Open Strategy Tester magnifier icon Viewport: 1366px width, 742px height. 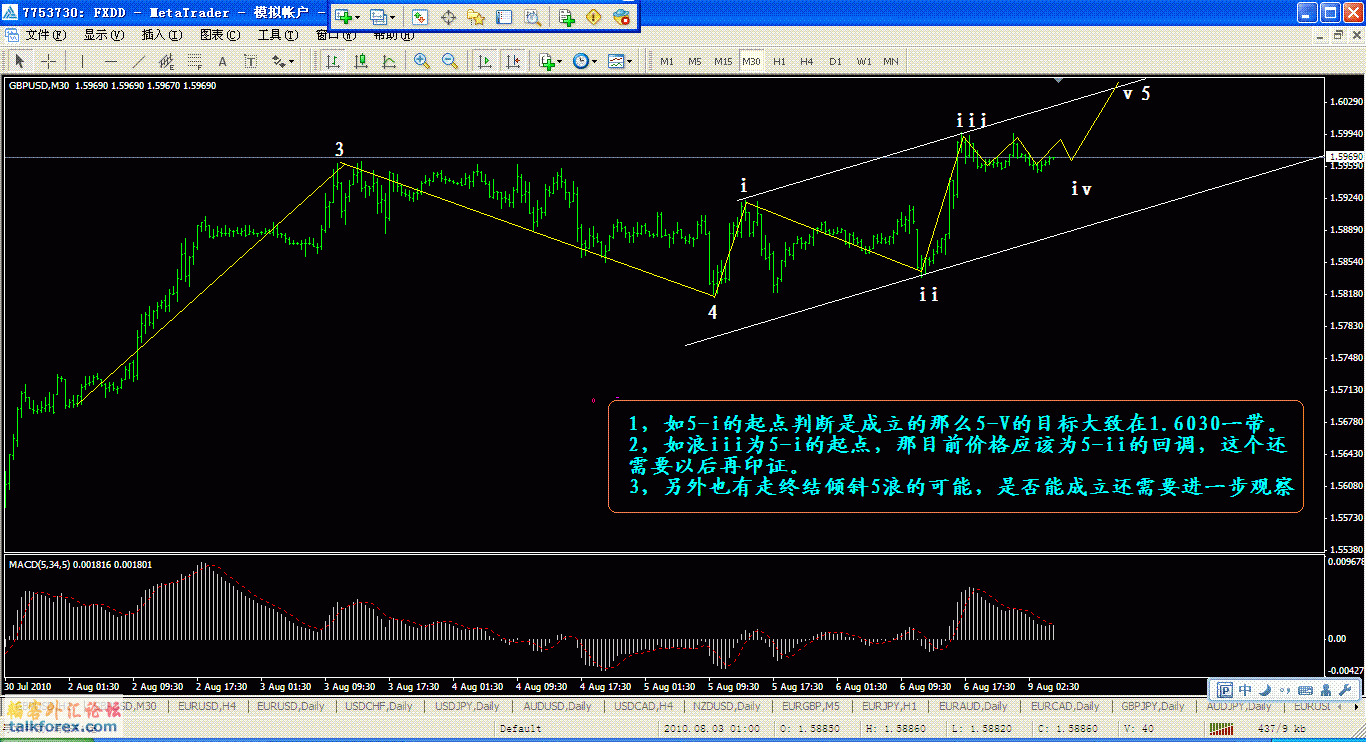[532, 17]
